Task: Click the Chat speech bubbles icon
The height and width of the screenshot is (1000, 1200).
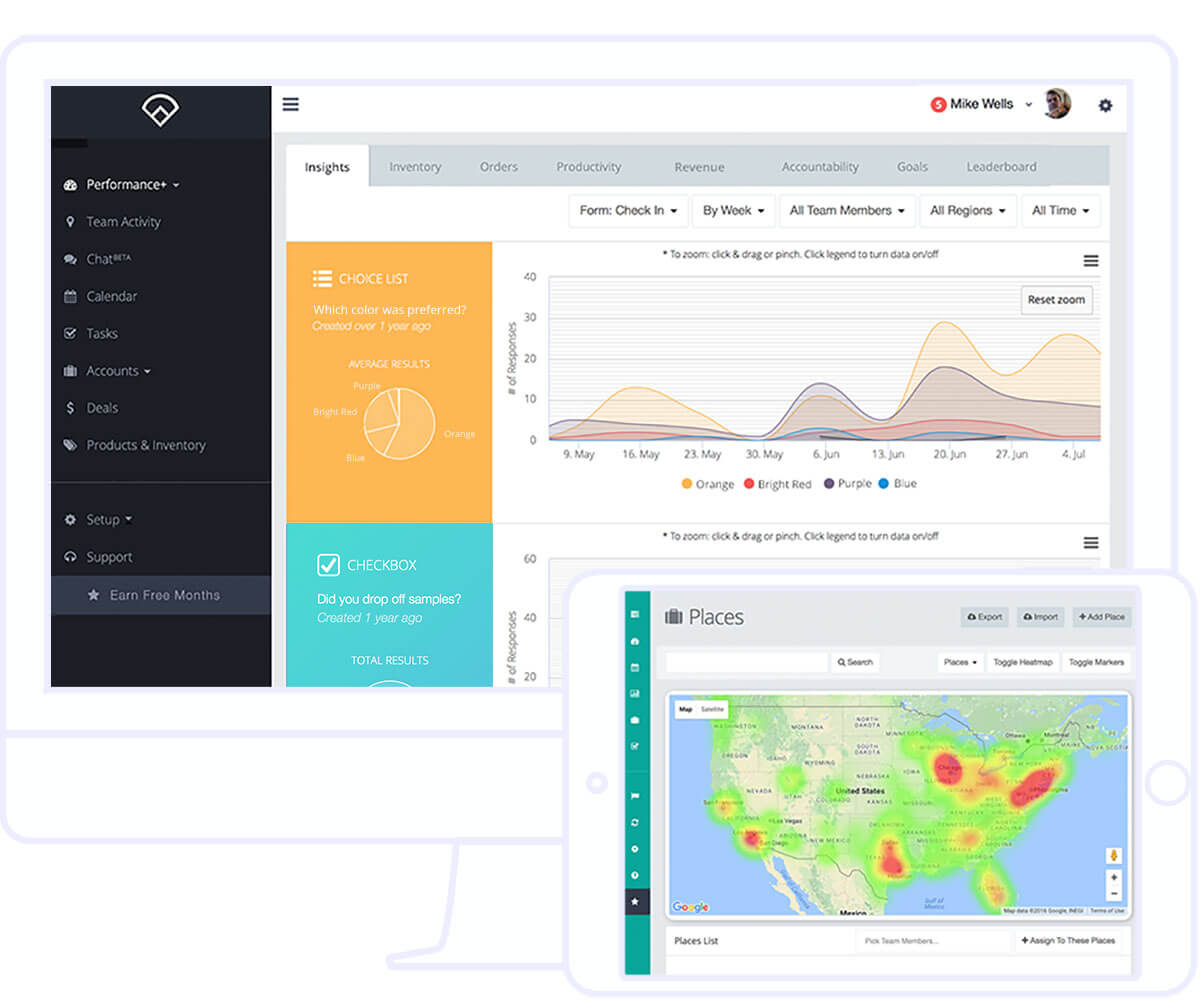Action: [70, 259]
